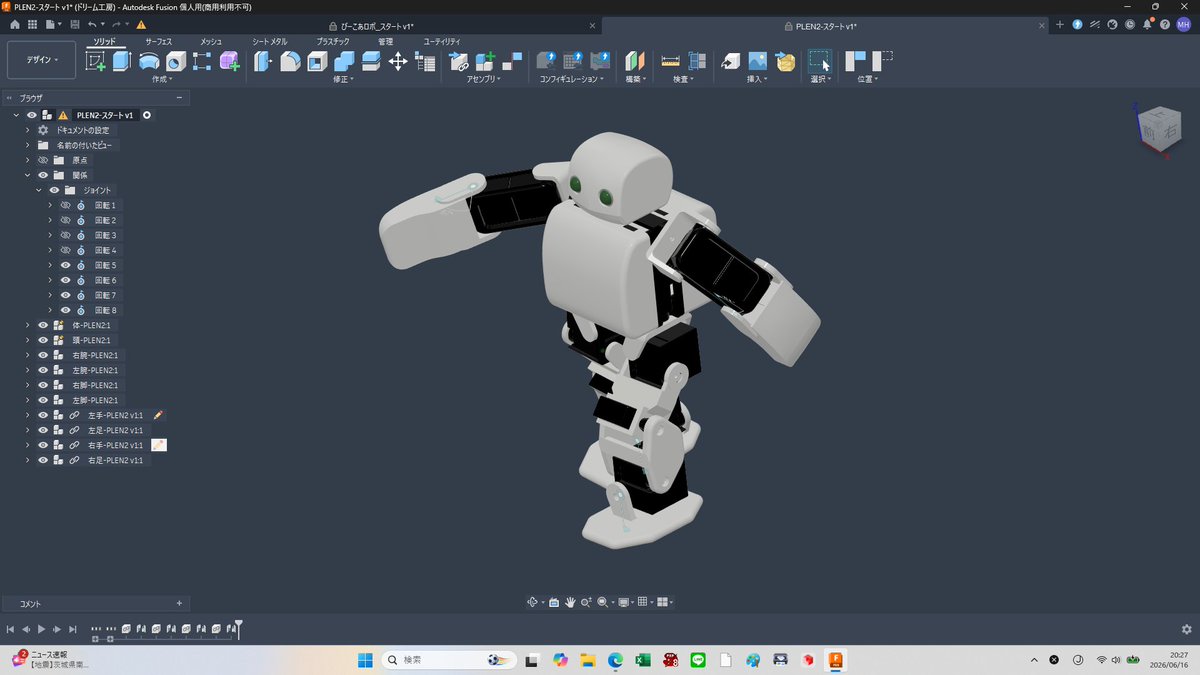Select the Fillet tool
1200x675 pixels.
point(290,61)
